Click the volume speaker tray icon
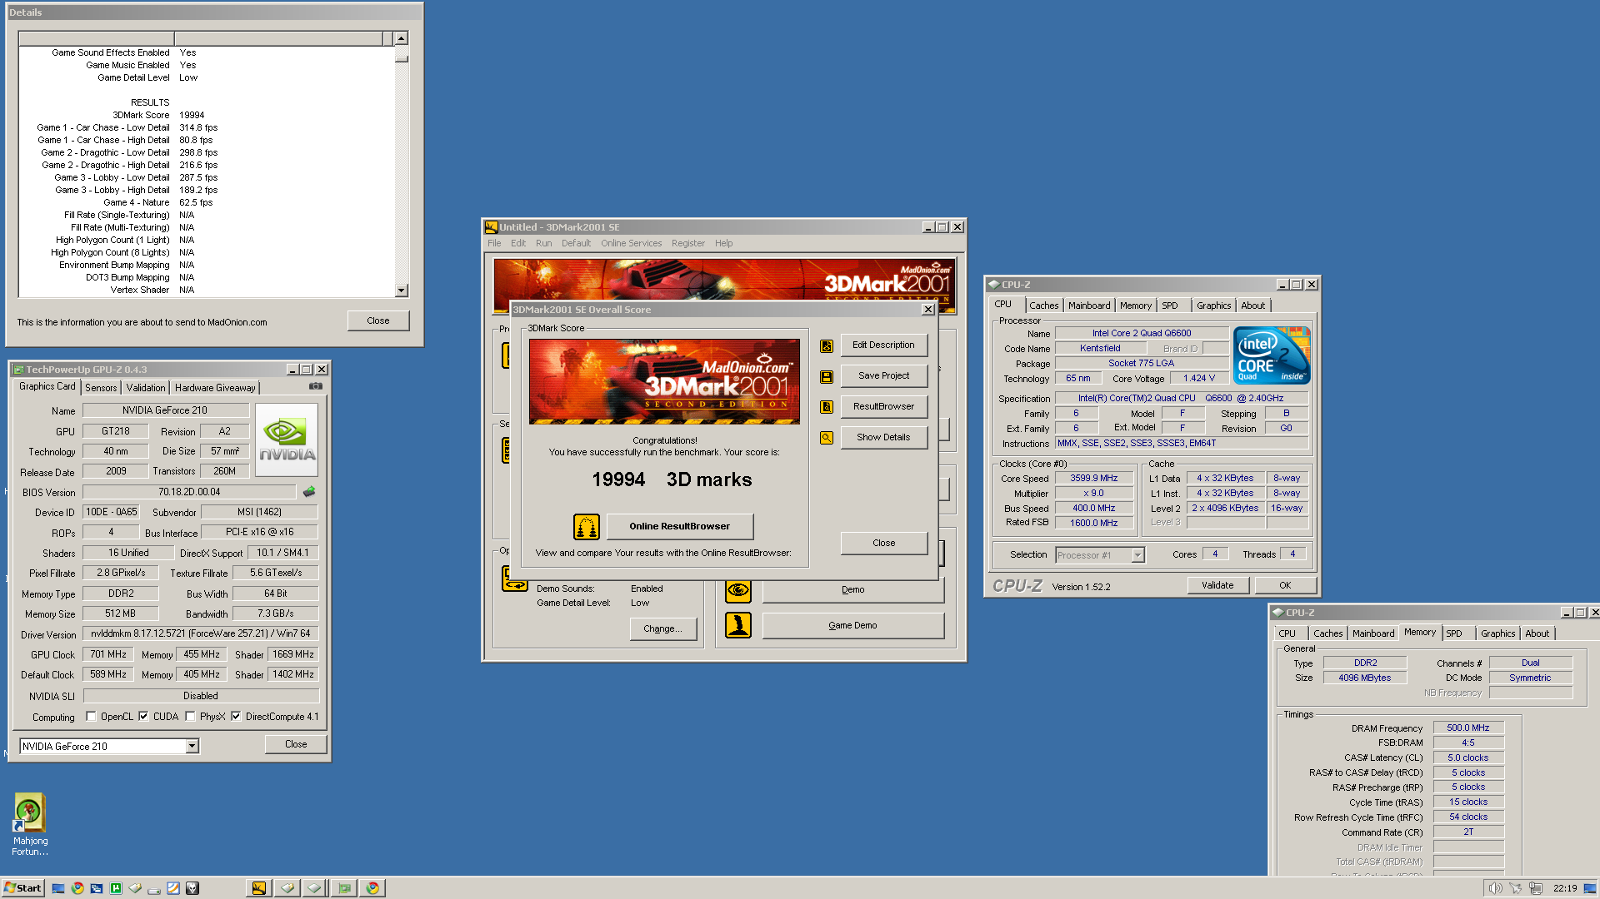 coord(1495,888)
